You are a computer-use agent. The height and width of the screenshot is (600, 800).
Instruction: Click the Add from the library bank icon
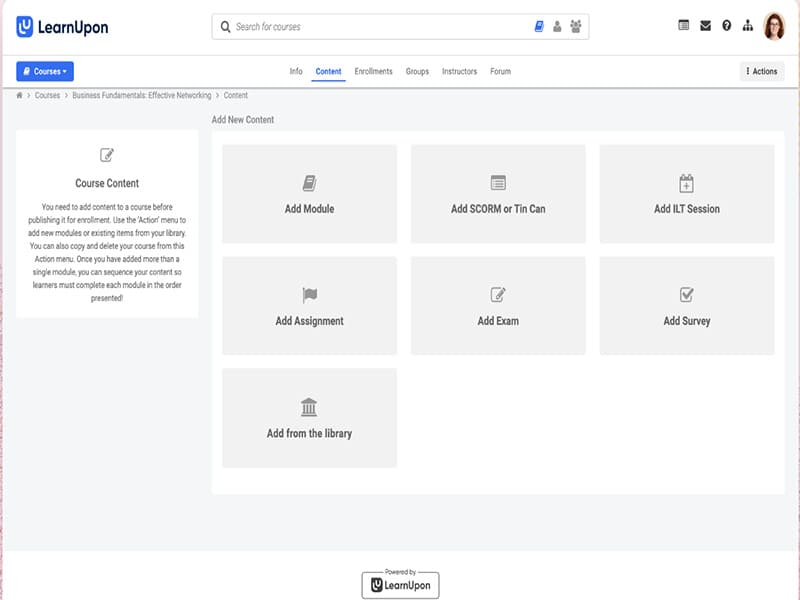(310, 408)
